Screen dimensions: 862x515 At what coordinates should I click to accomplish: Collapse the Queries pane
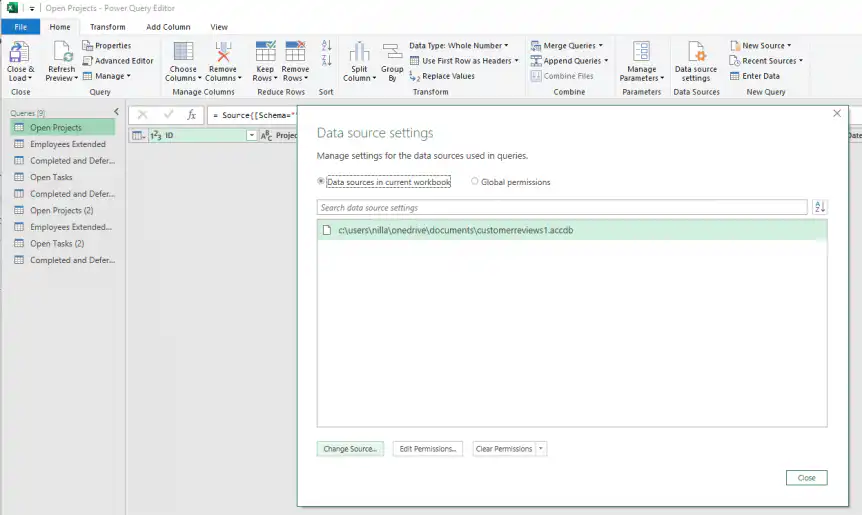coord(116,112)
